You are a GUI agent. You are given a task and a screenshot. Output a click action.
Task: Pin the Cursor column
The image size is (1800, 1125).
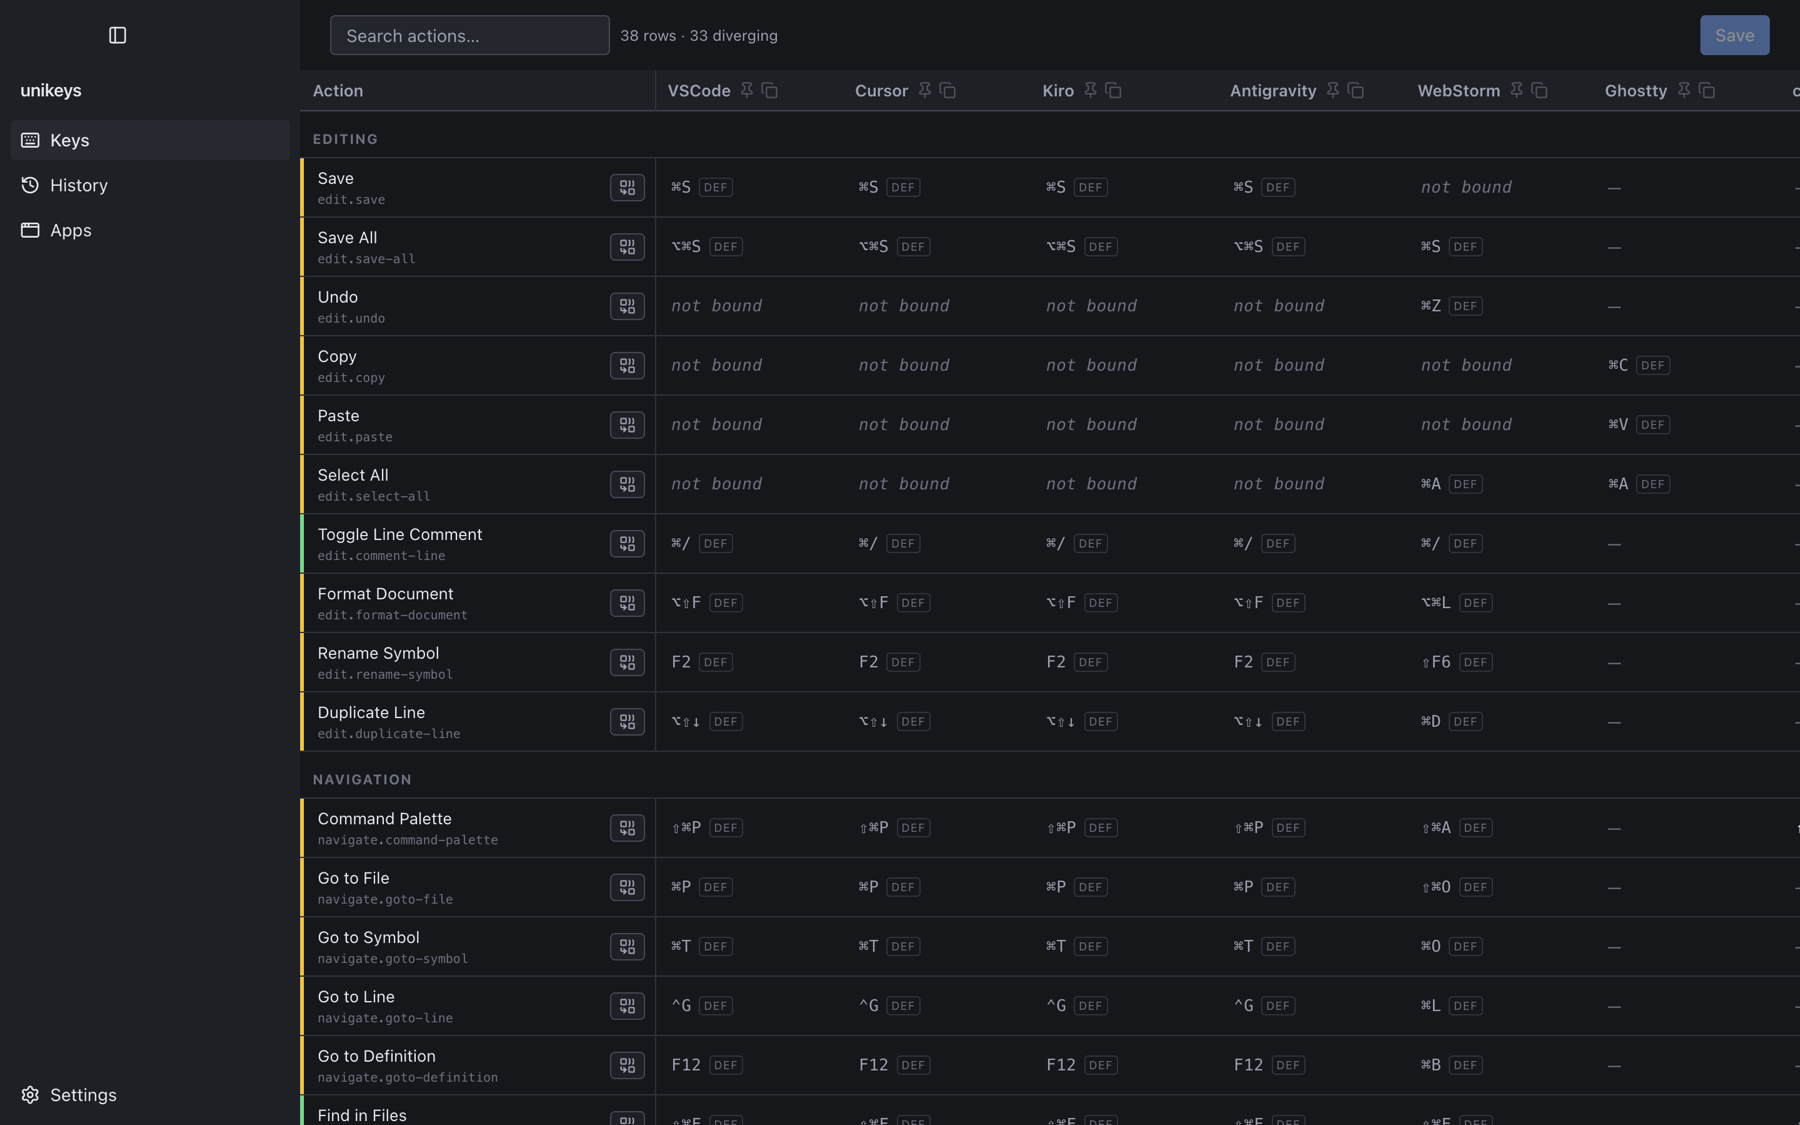[x=925, y=90]
